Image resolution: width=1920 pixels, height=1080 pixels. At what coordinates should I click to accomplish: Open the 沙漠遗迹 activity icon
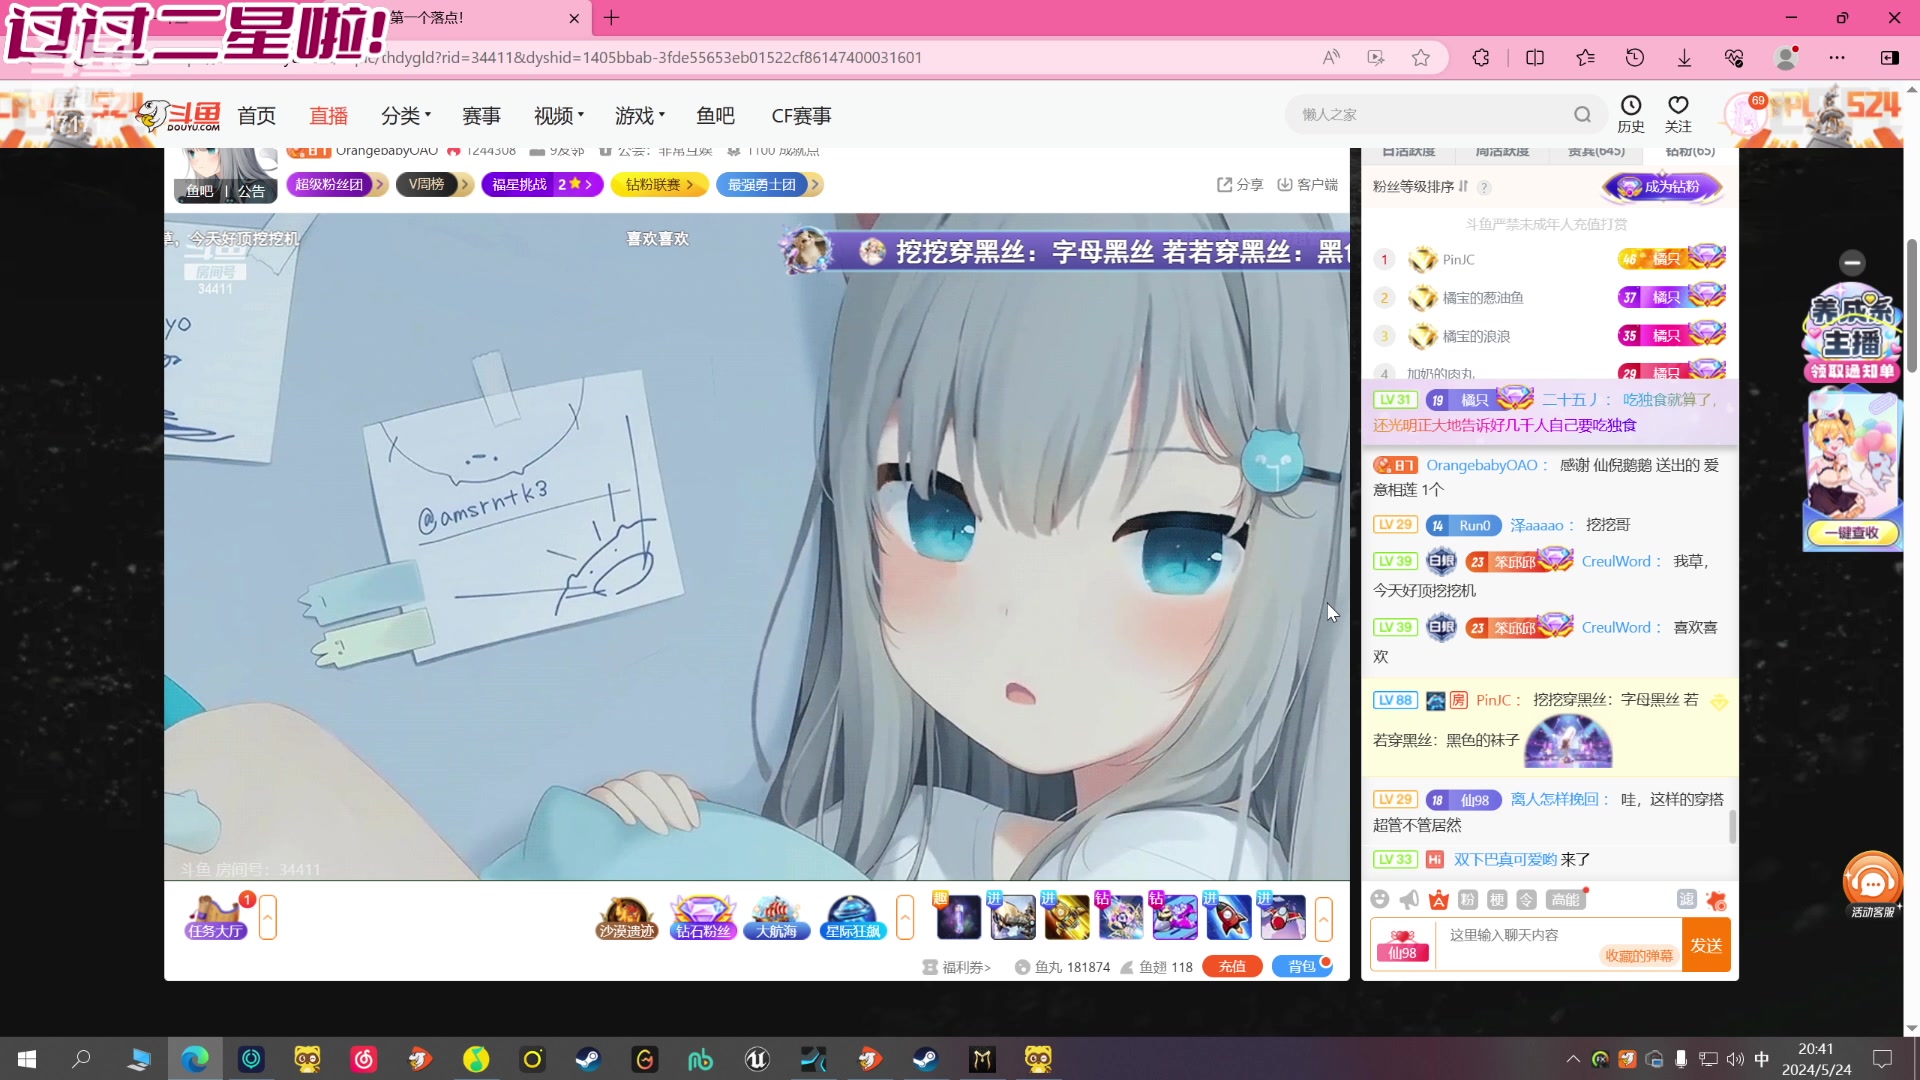[625, 915]
